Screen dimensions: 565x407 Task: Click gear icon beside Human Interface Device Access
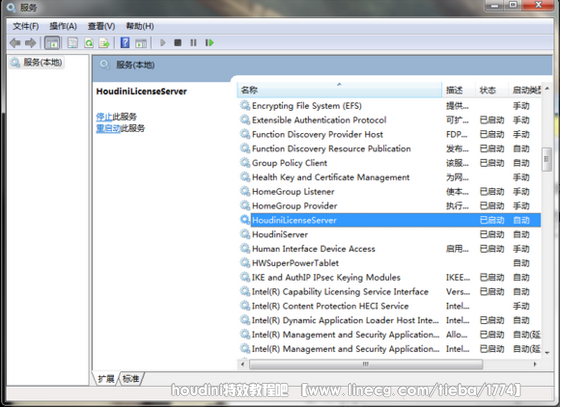tap(245, 249)
